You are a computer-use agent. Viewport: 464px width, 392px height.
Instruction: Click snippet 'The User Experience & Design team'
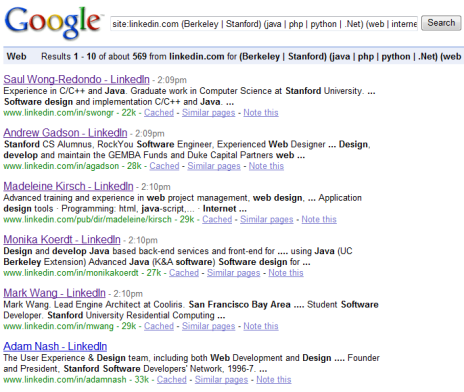tap(76, 358)
